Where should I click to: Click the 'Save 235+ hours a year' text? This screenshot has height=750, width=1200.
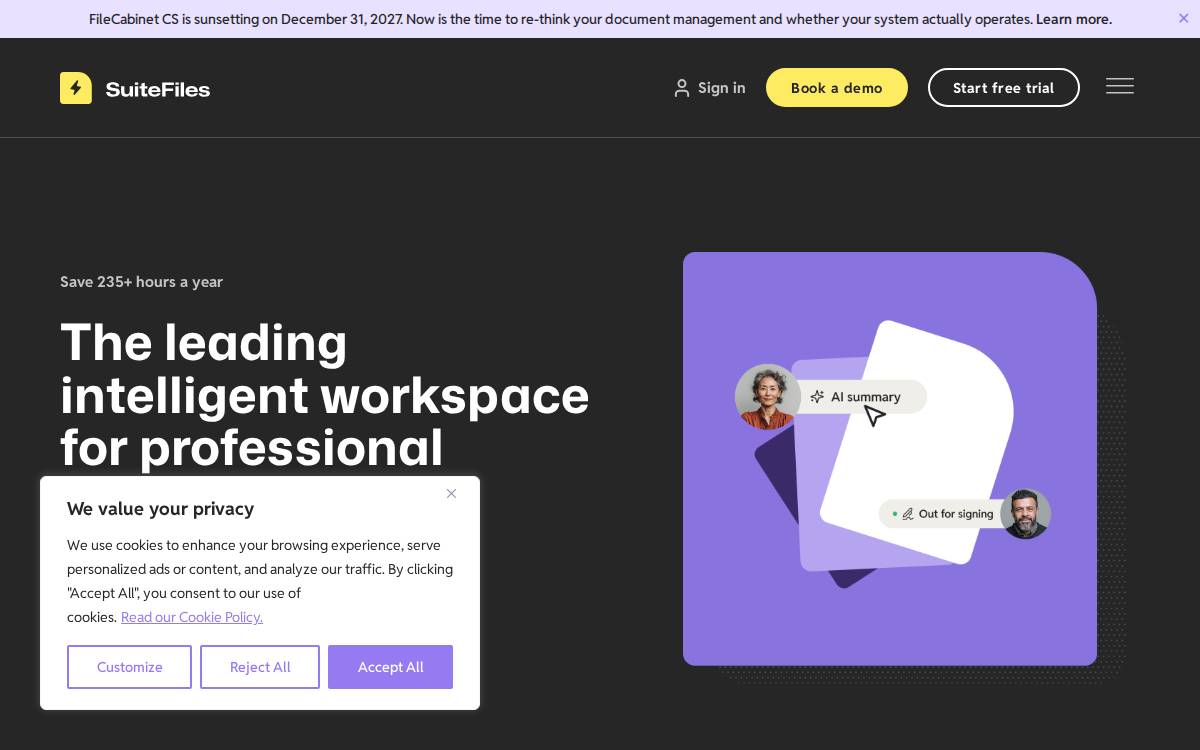tap(141, 282)
